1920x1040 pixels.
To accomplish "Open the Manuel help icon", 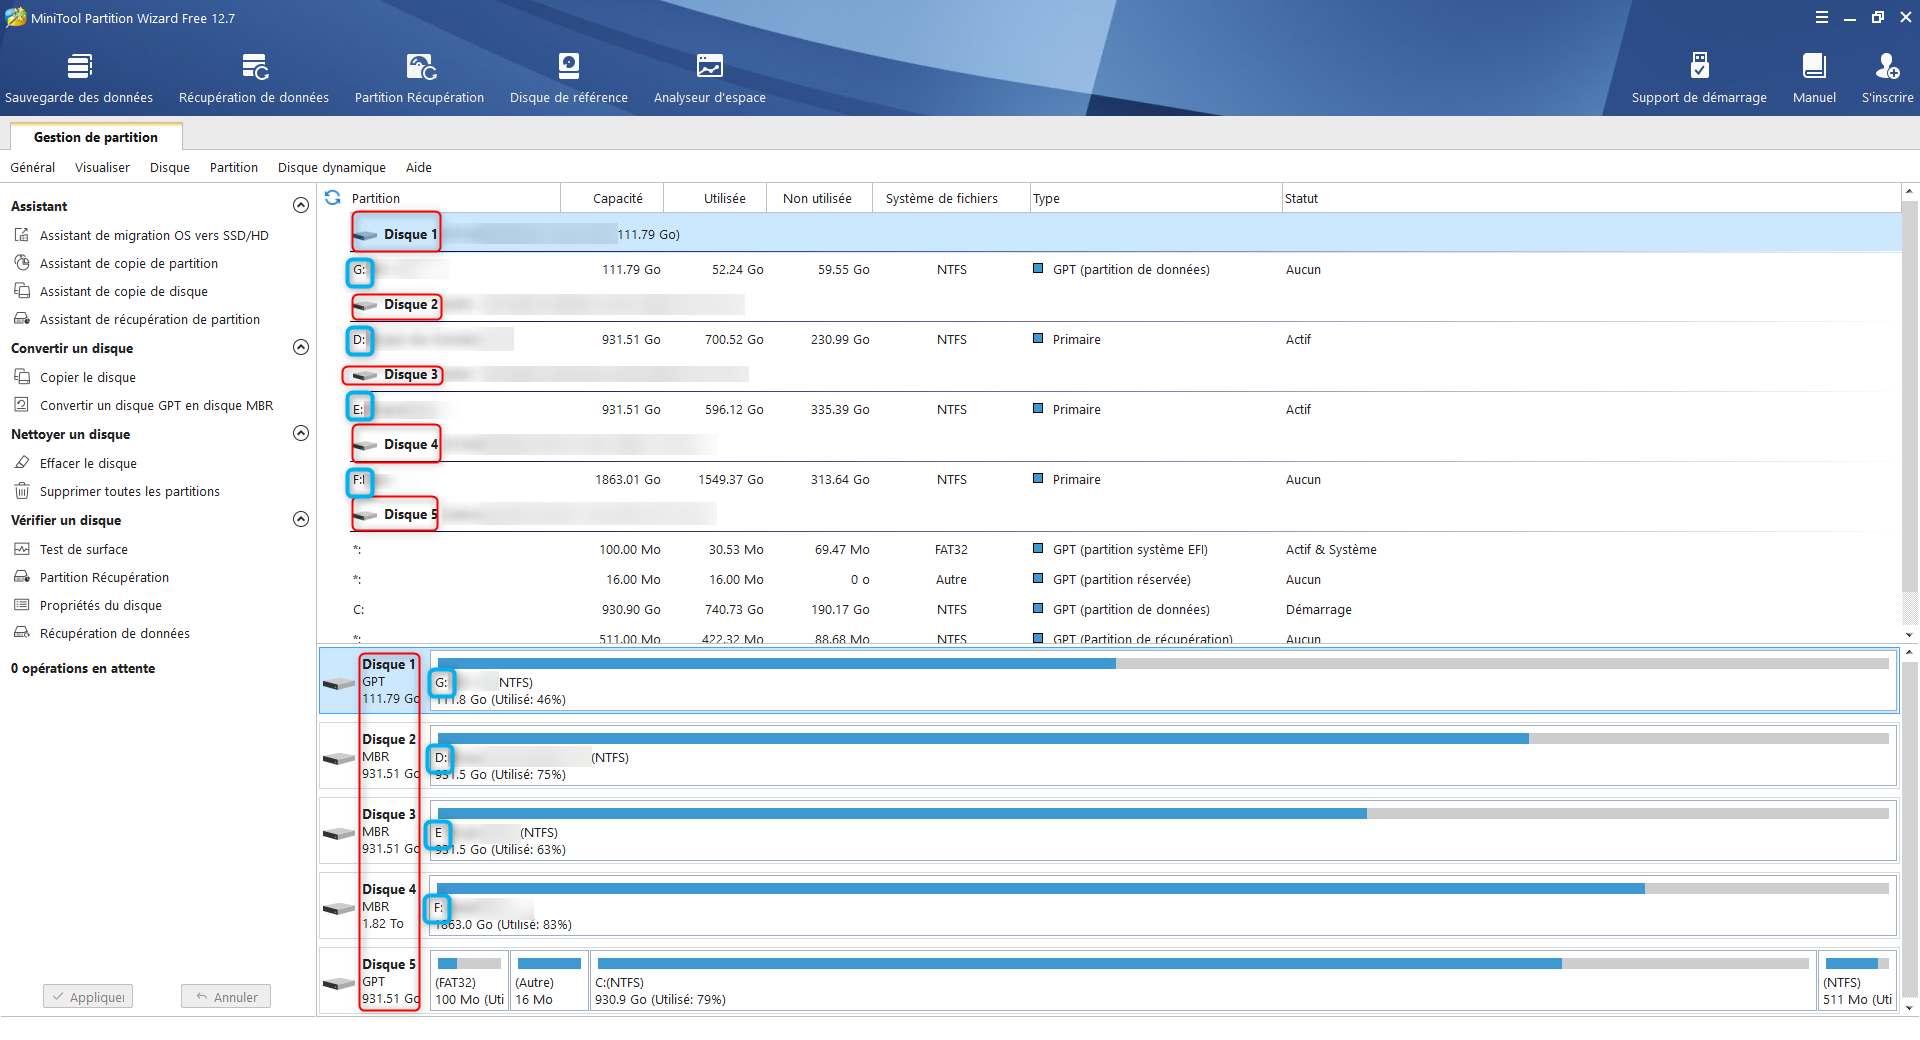I will [x=1814, y=78].
